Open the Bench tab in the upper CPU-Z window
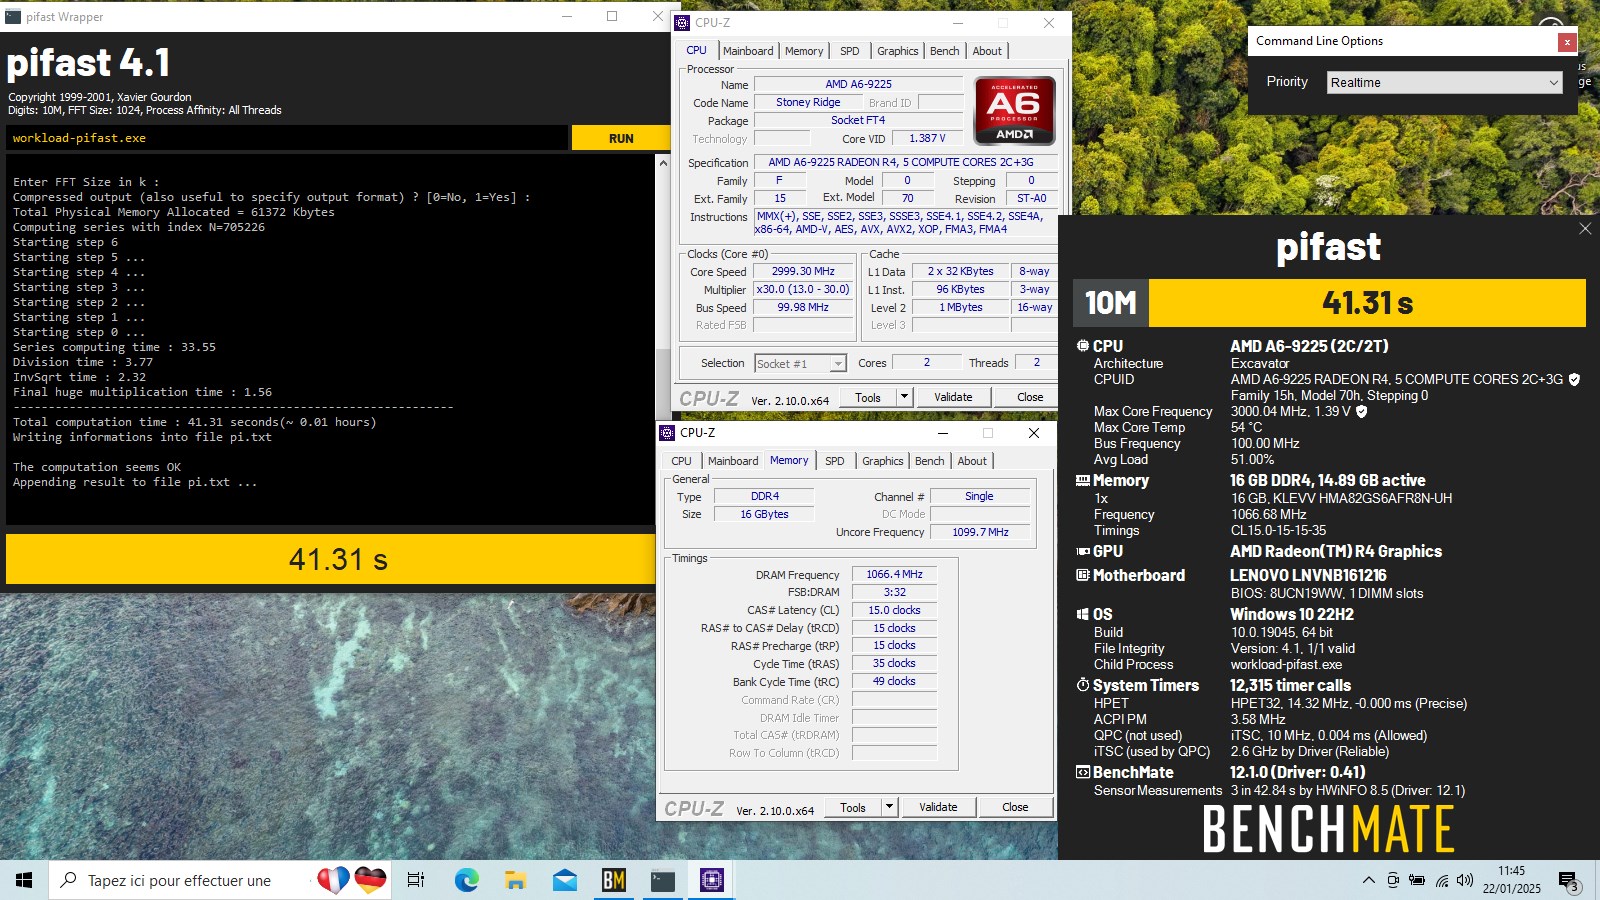Screen dimensions: 1600x900 tap(944, 51)
